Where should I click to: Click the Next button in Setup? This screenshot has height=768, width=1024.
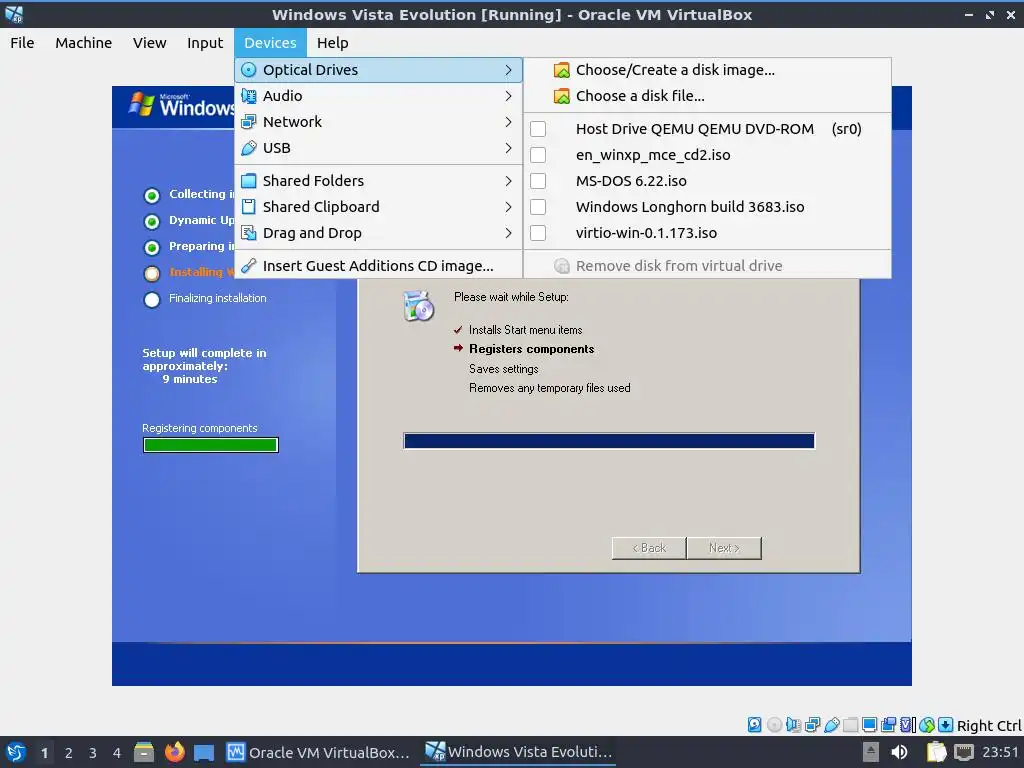[x=724, y=549]
